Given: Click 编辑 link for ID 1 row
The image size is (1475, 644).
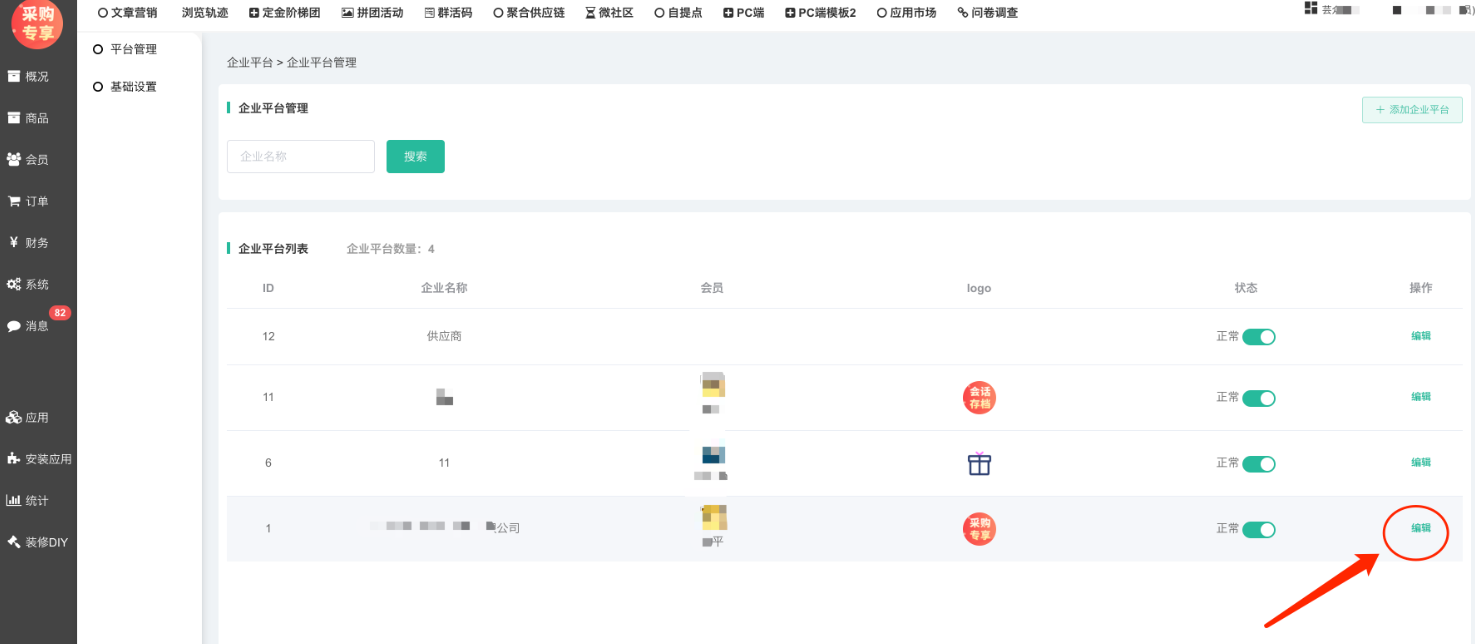Looking at the screenshot, I should (x=1420, y=528).
